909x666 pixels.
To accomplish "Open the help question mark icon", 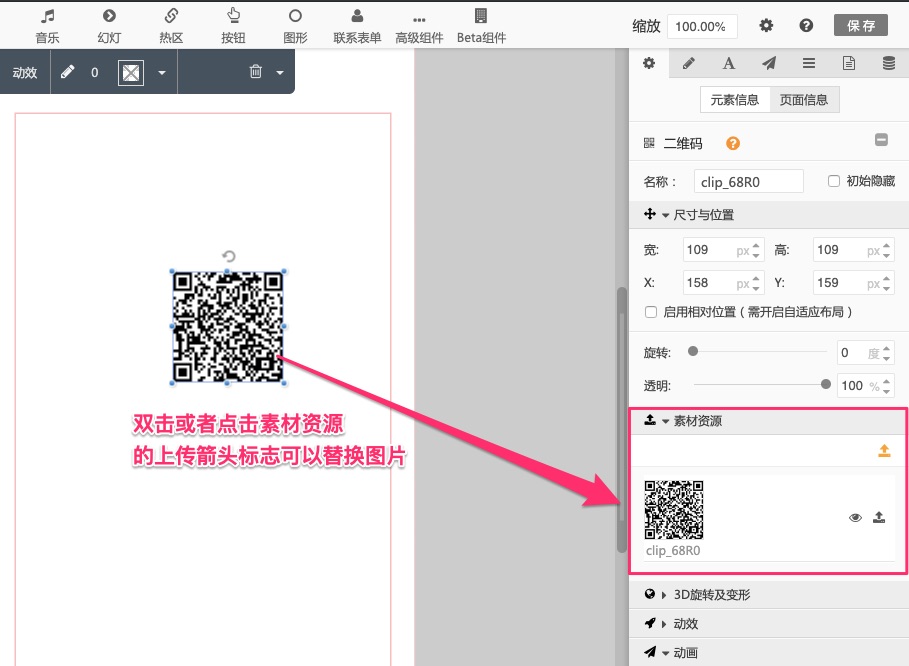I will point(806,26).
